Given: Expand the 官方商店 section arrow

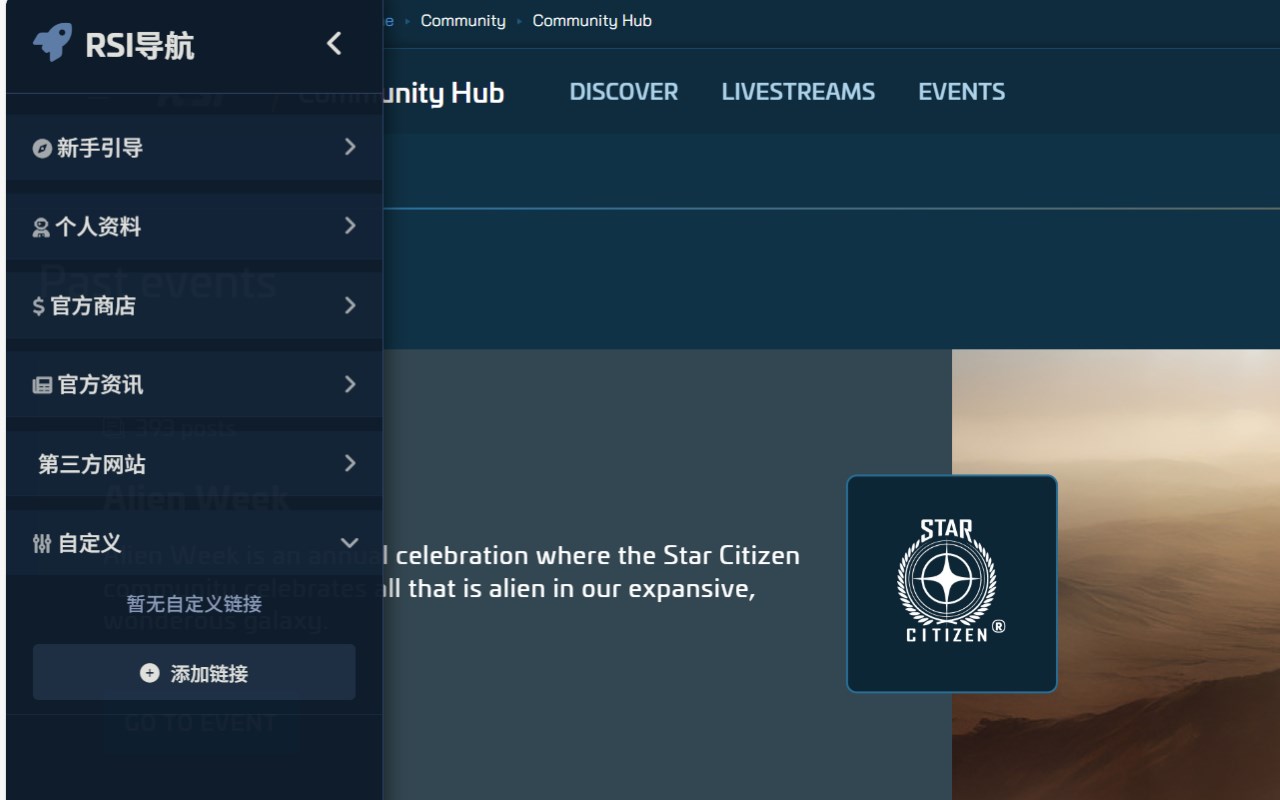Looking at the screenshot, I should point(349,305).
